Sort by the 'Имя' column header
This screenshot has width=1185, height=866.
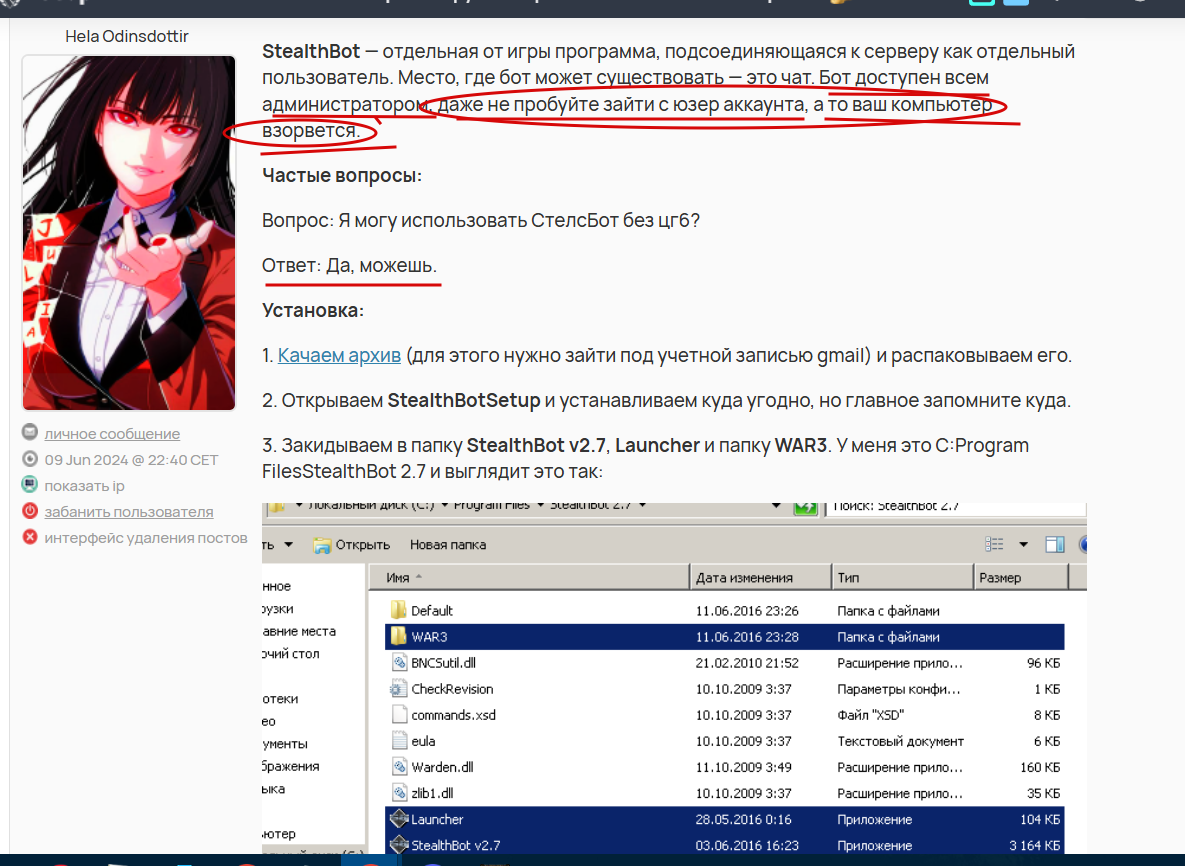click(x=529, y=577)
